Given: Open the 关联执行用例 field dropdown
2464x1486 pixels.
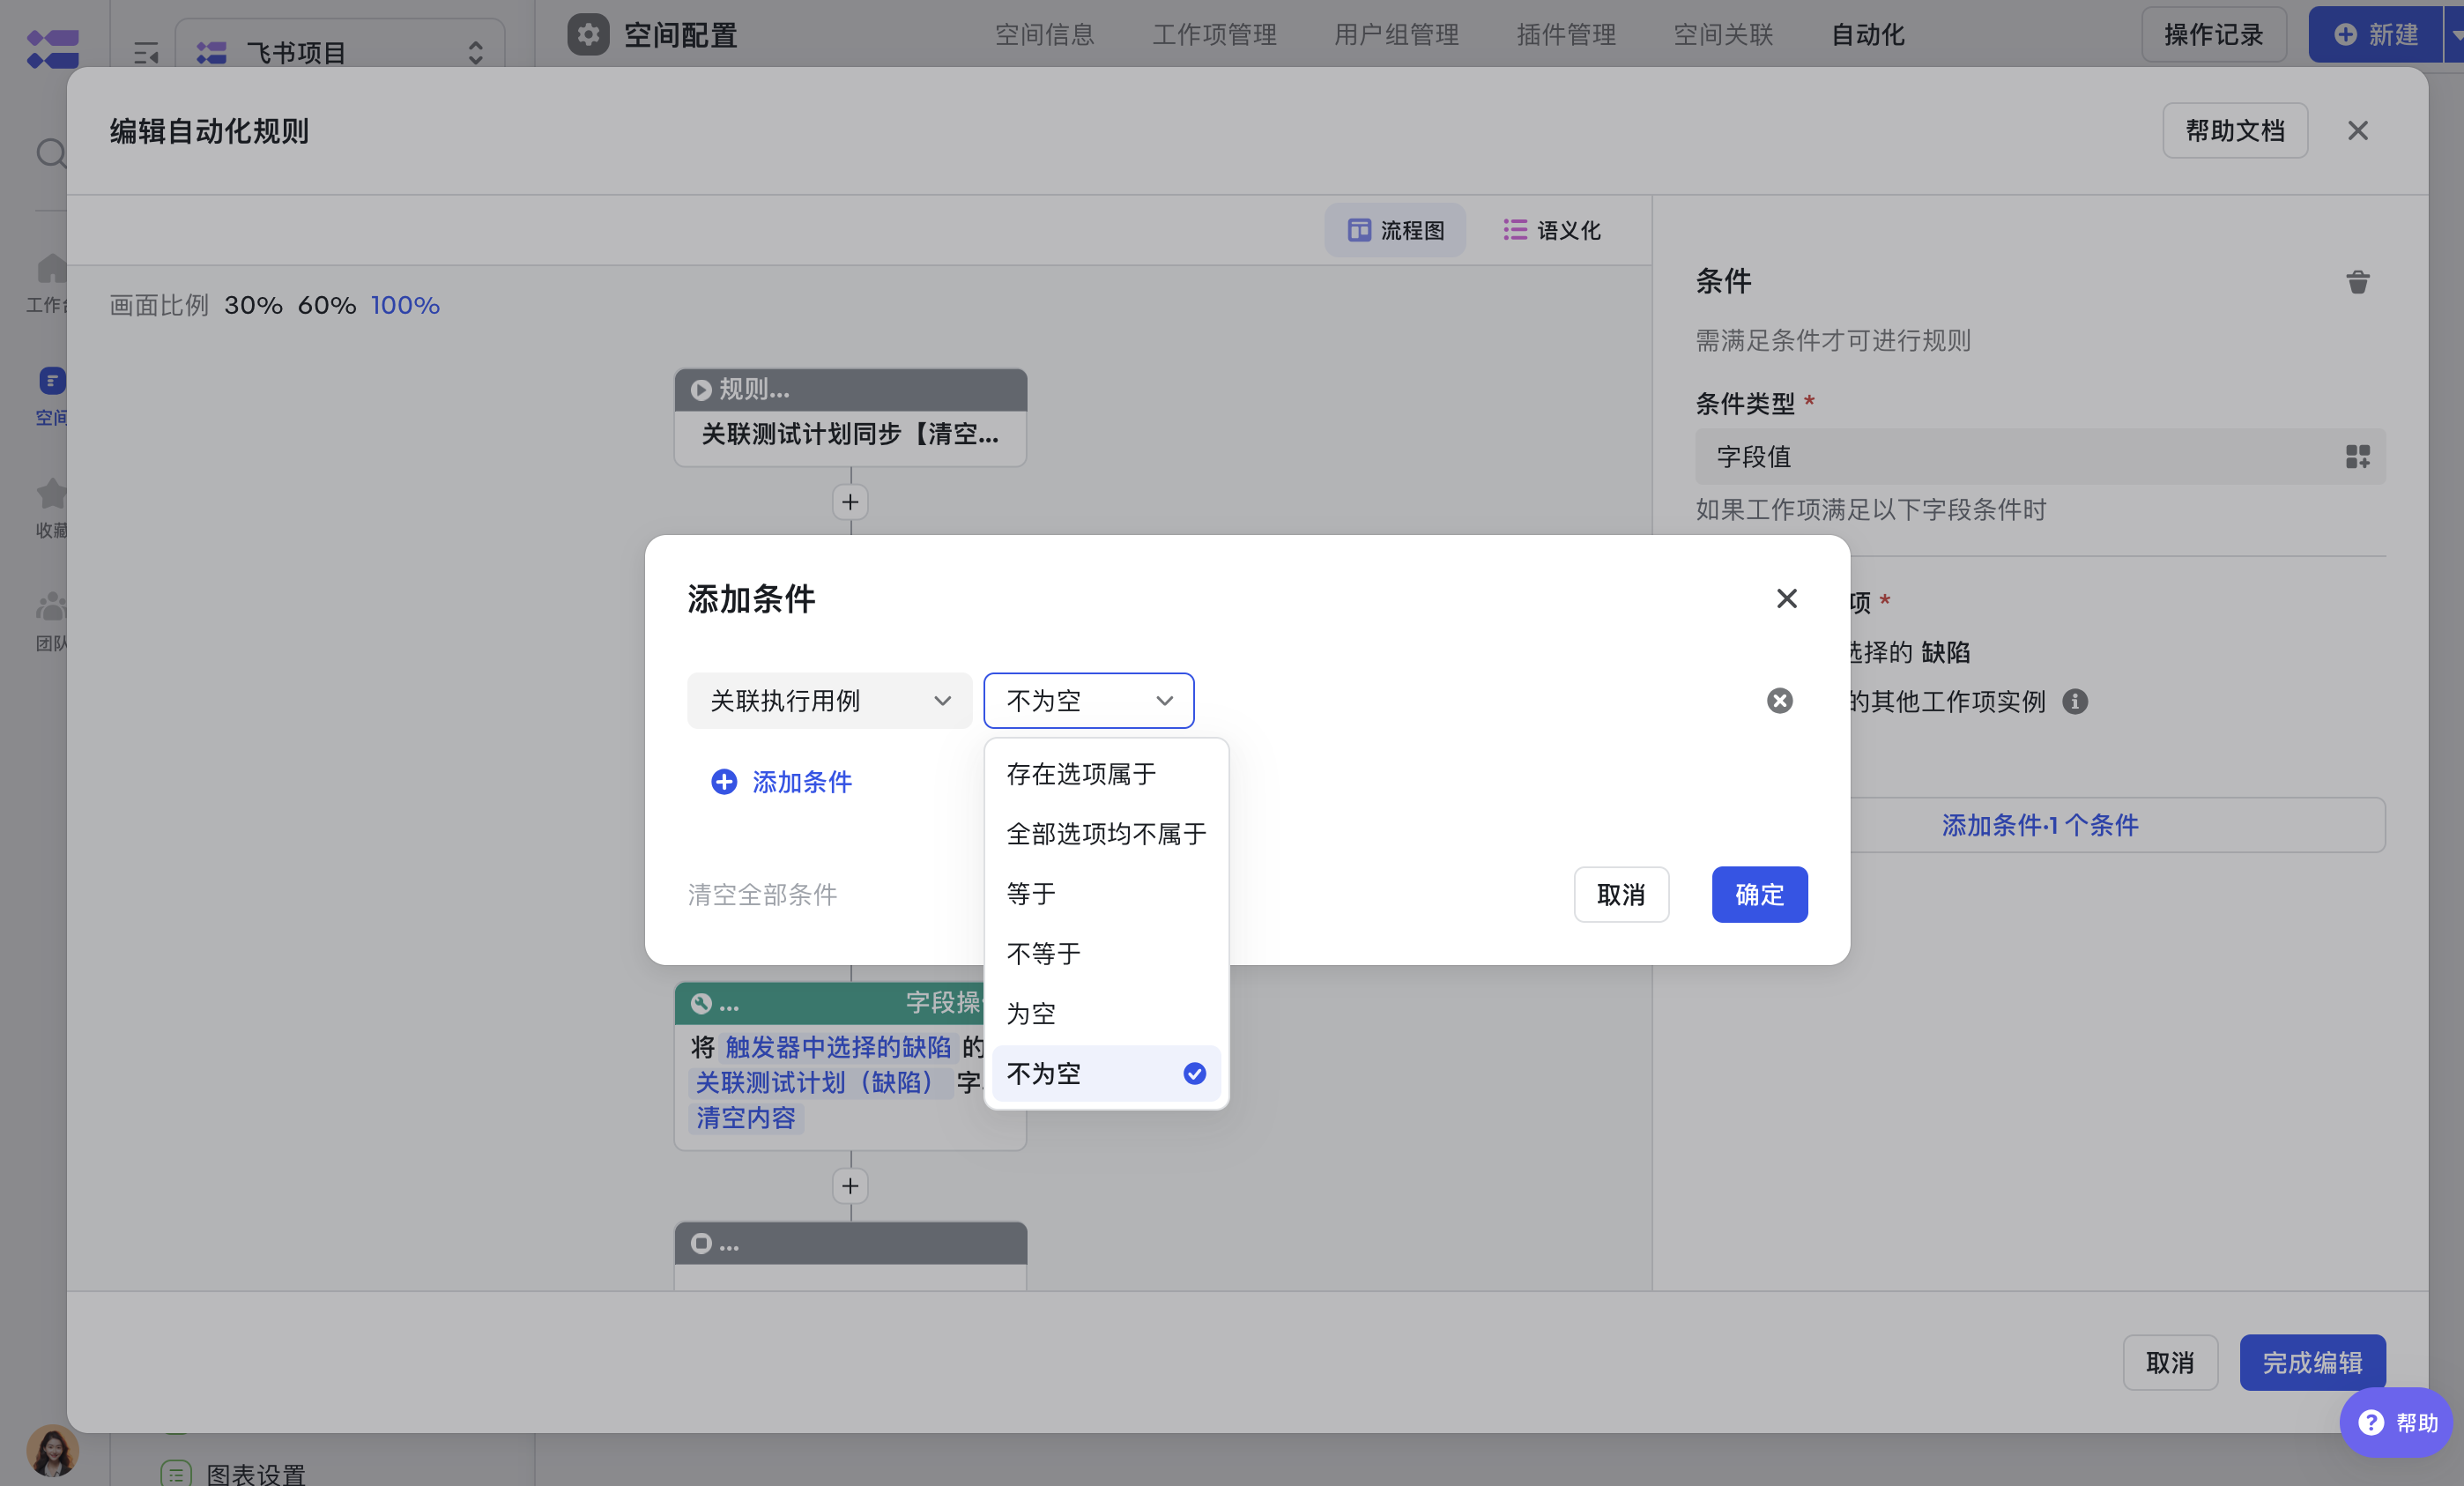Looking at the screenshot, I should click(x=829, y=700).
